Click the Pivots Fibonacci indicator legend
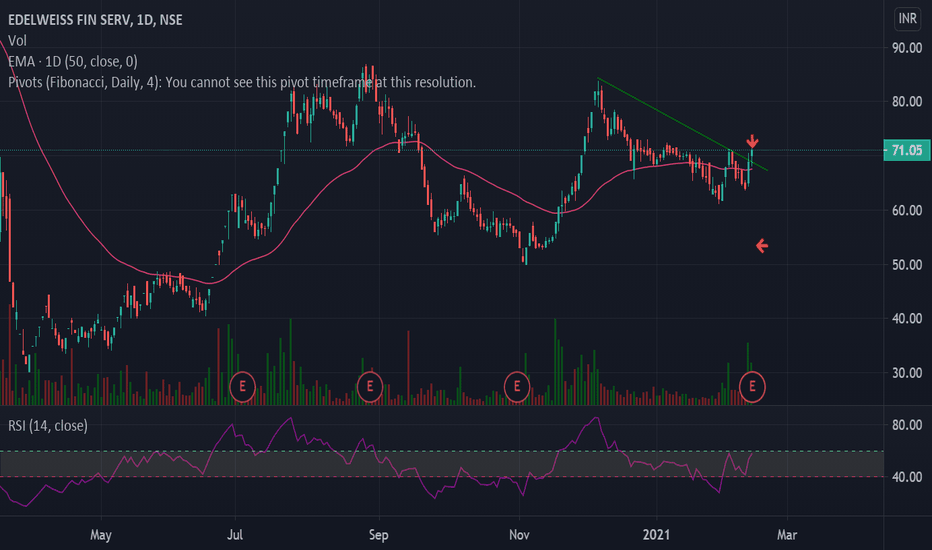This screenshot has height=550, width=932. click(x=242, y=82)
